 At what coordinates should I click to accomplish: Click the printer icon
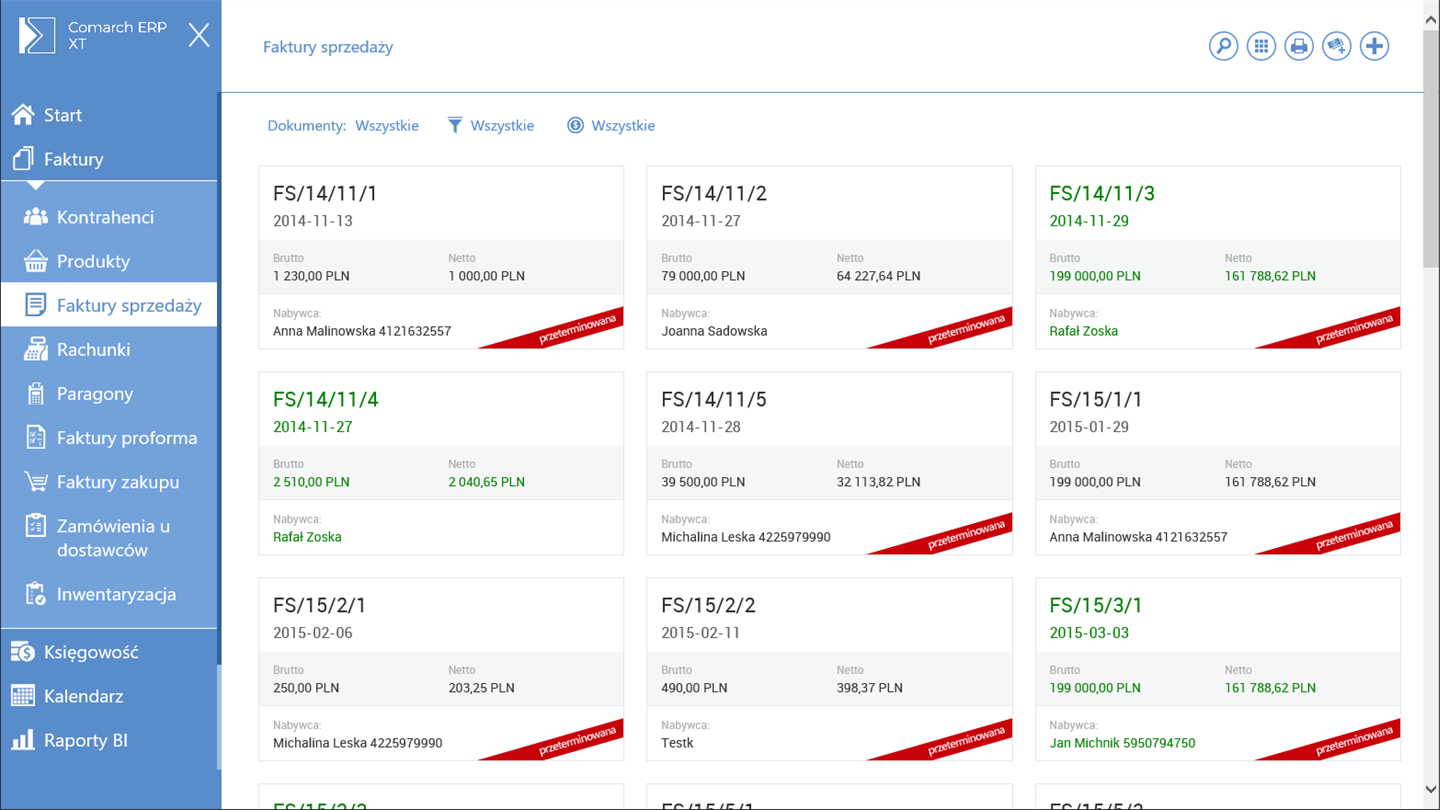[1299, 46]
